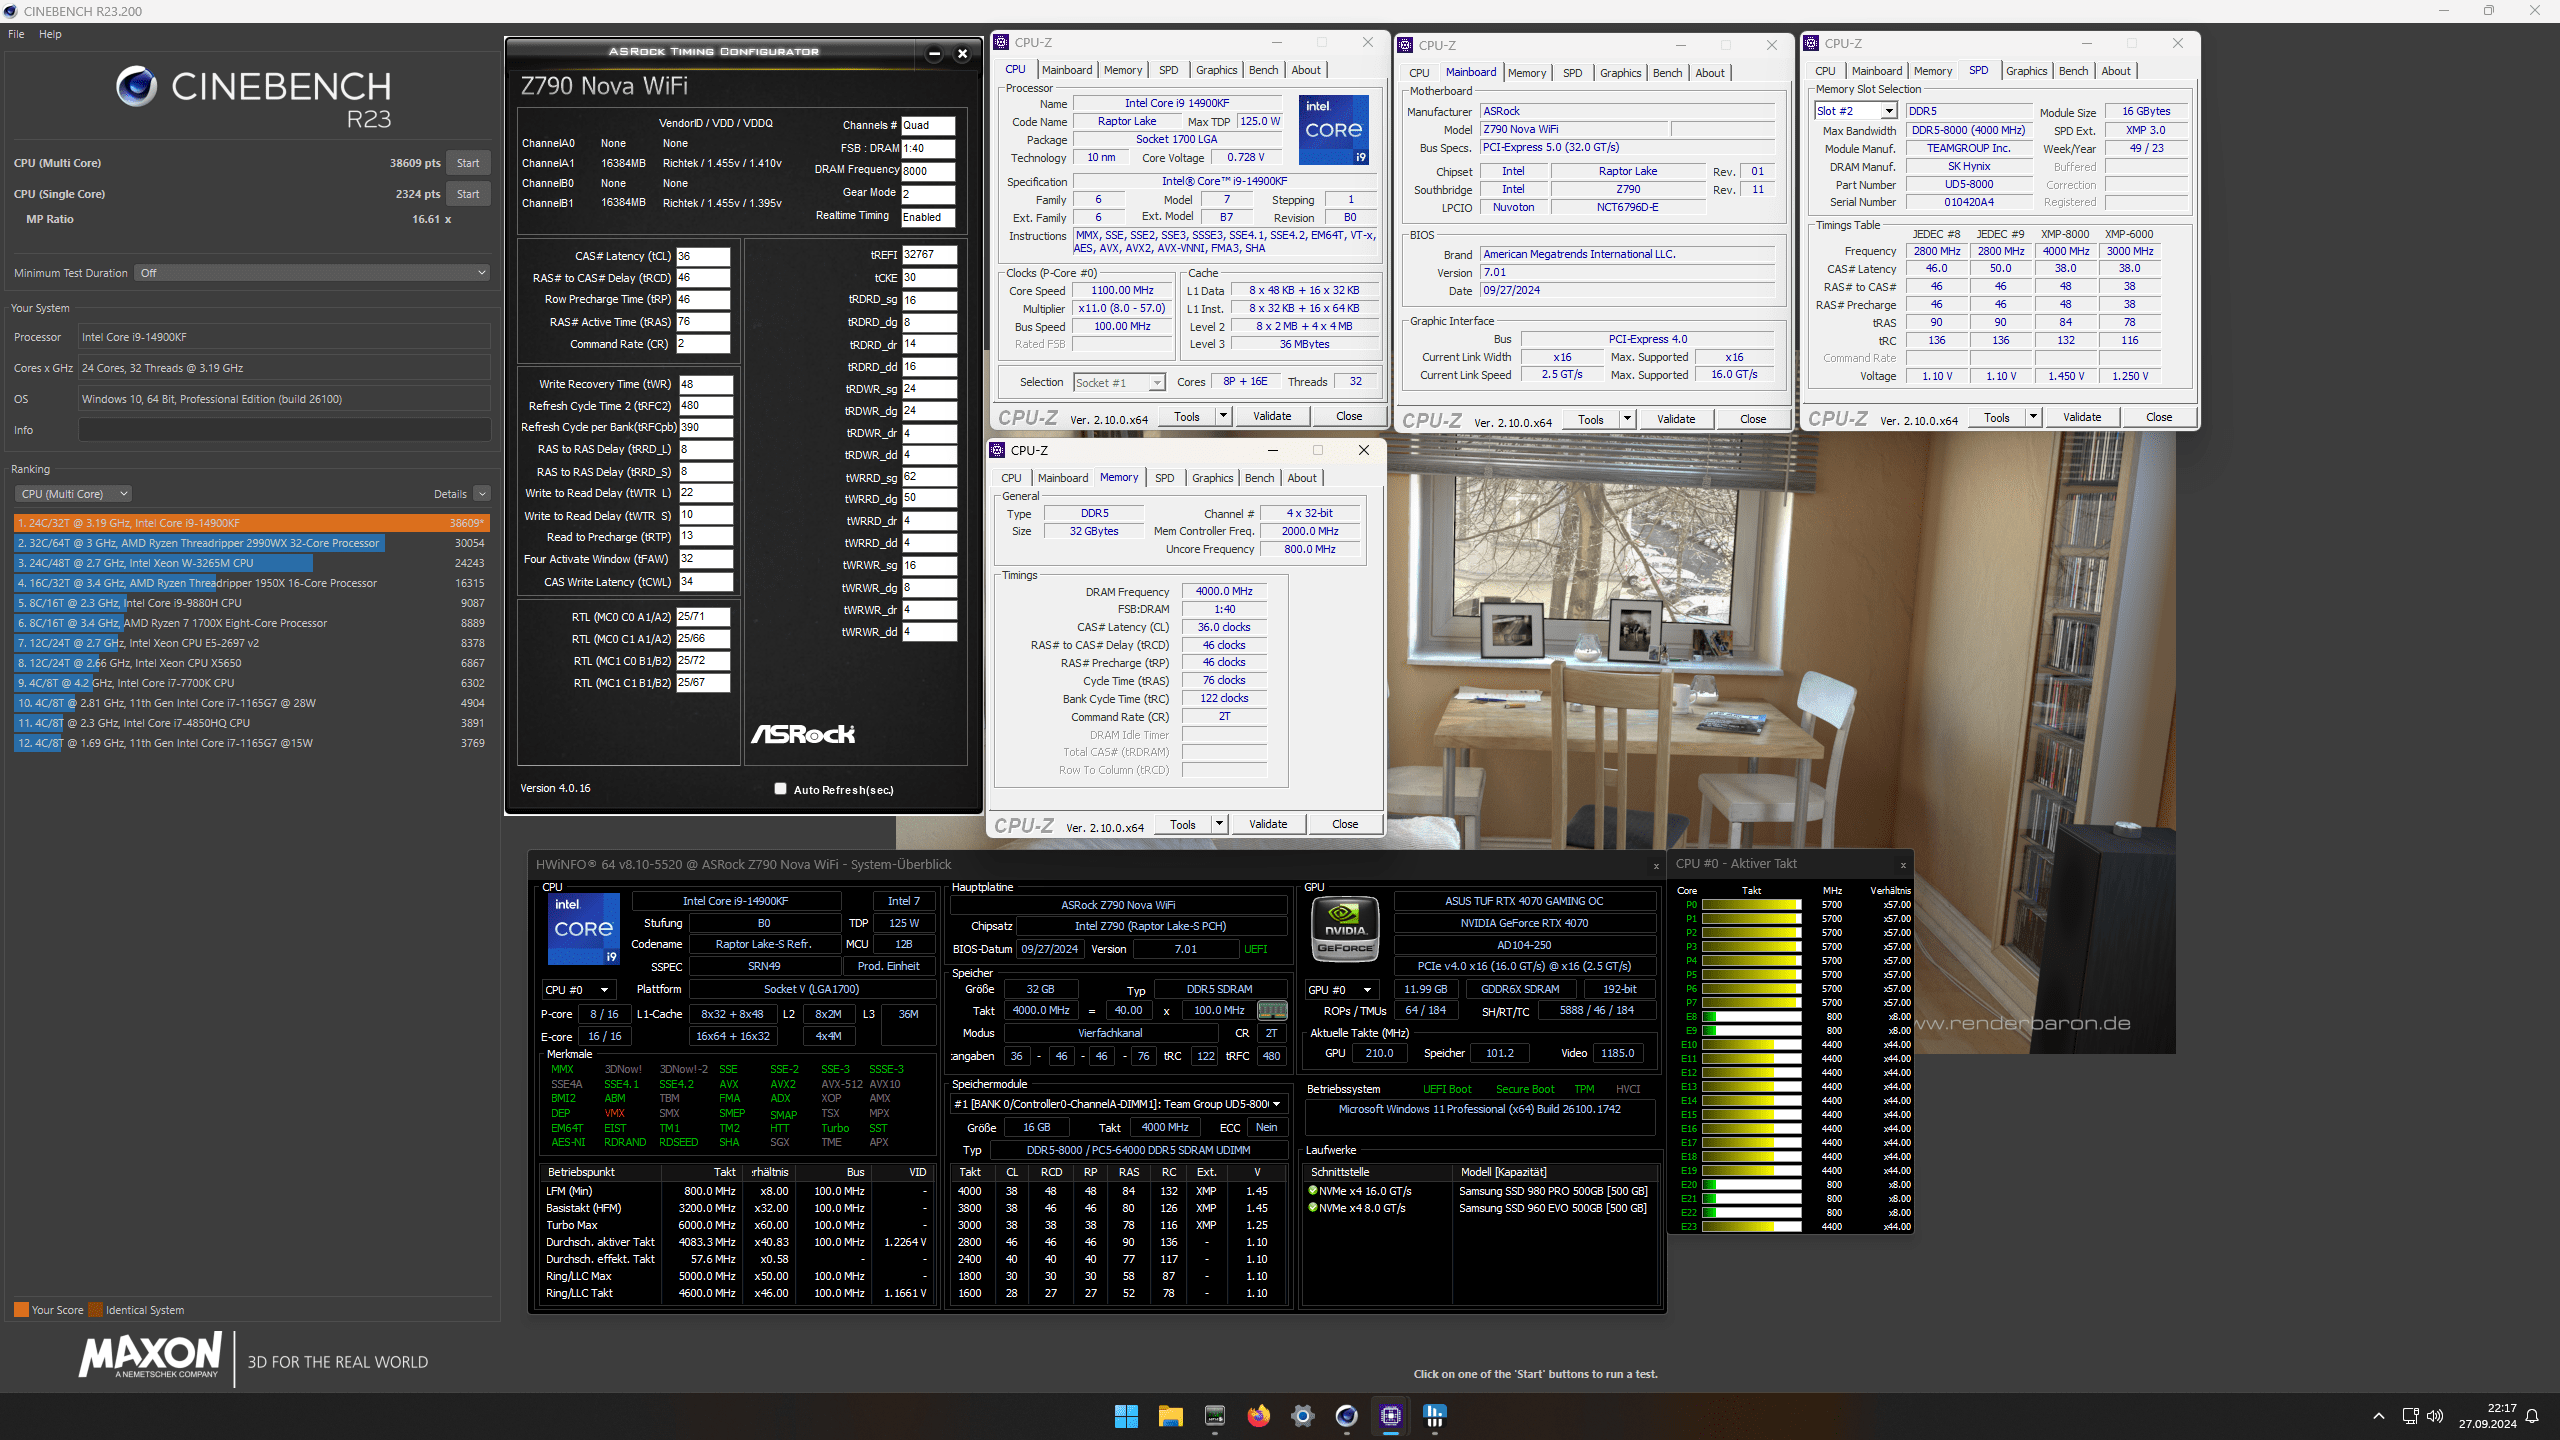Minimize the ASRock Timing Configurator window

pos(934,54)
